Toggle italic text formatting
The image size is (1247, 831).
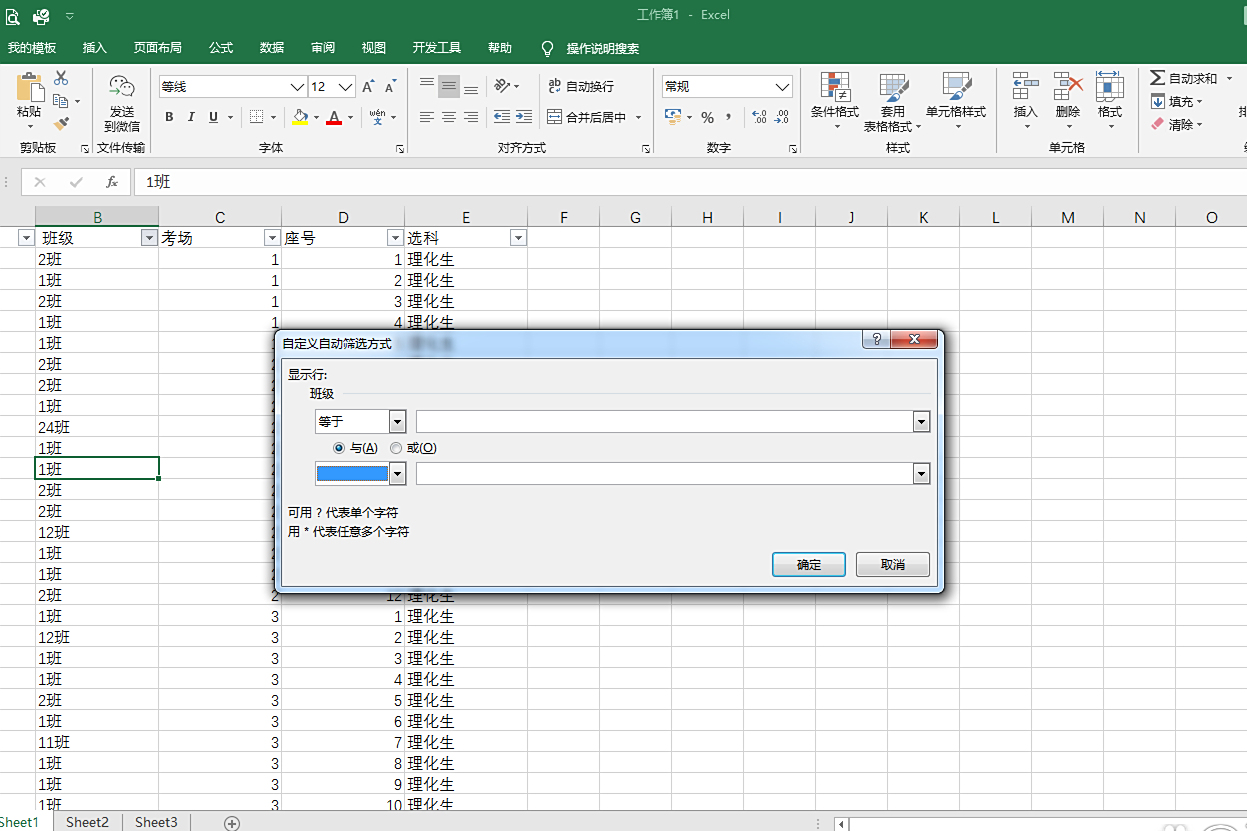(x=191, y=117)
